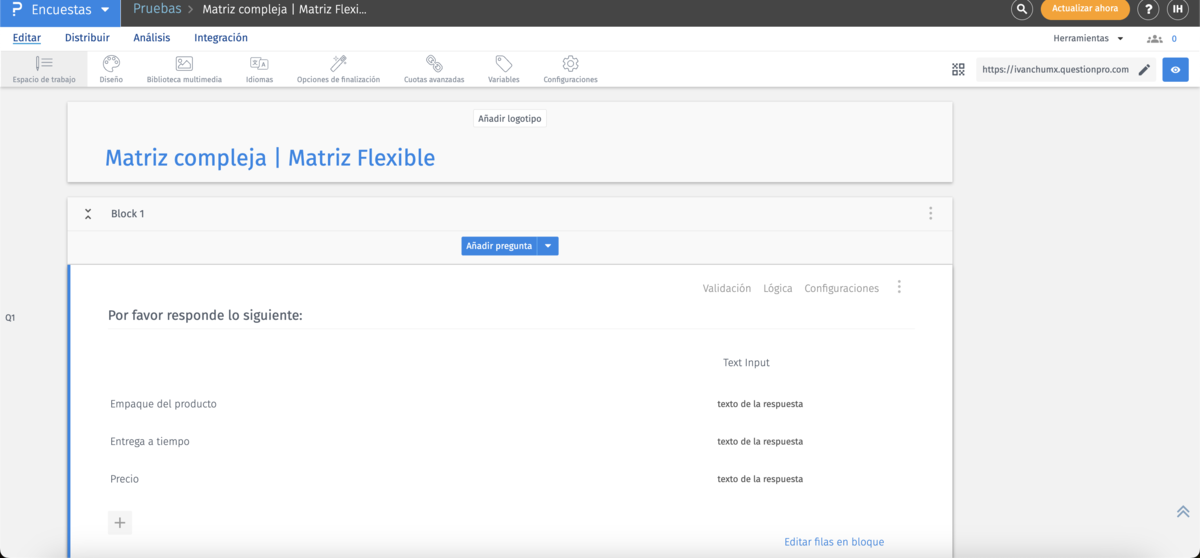Preview survey with the eye button
The width and height of the screenshot is (1200, 558).
pyautogui.click(x=1175, y=70)
